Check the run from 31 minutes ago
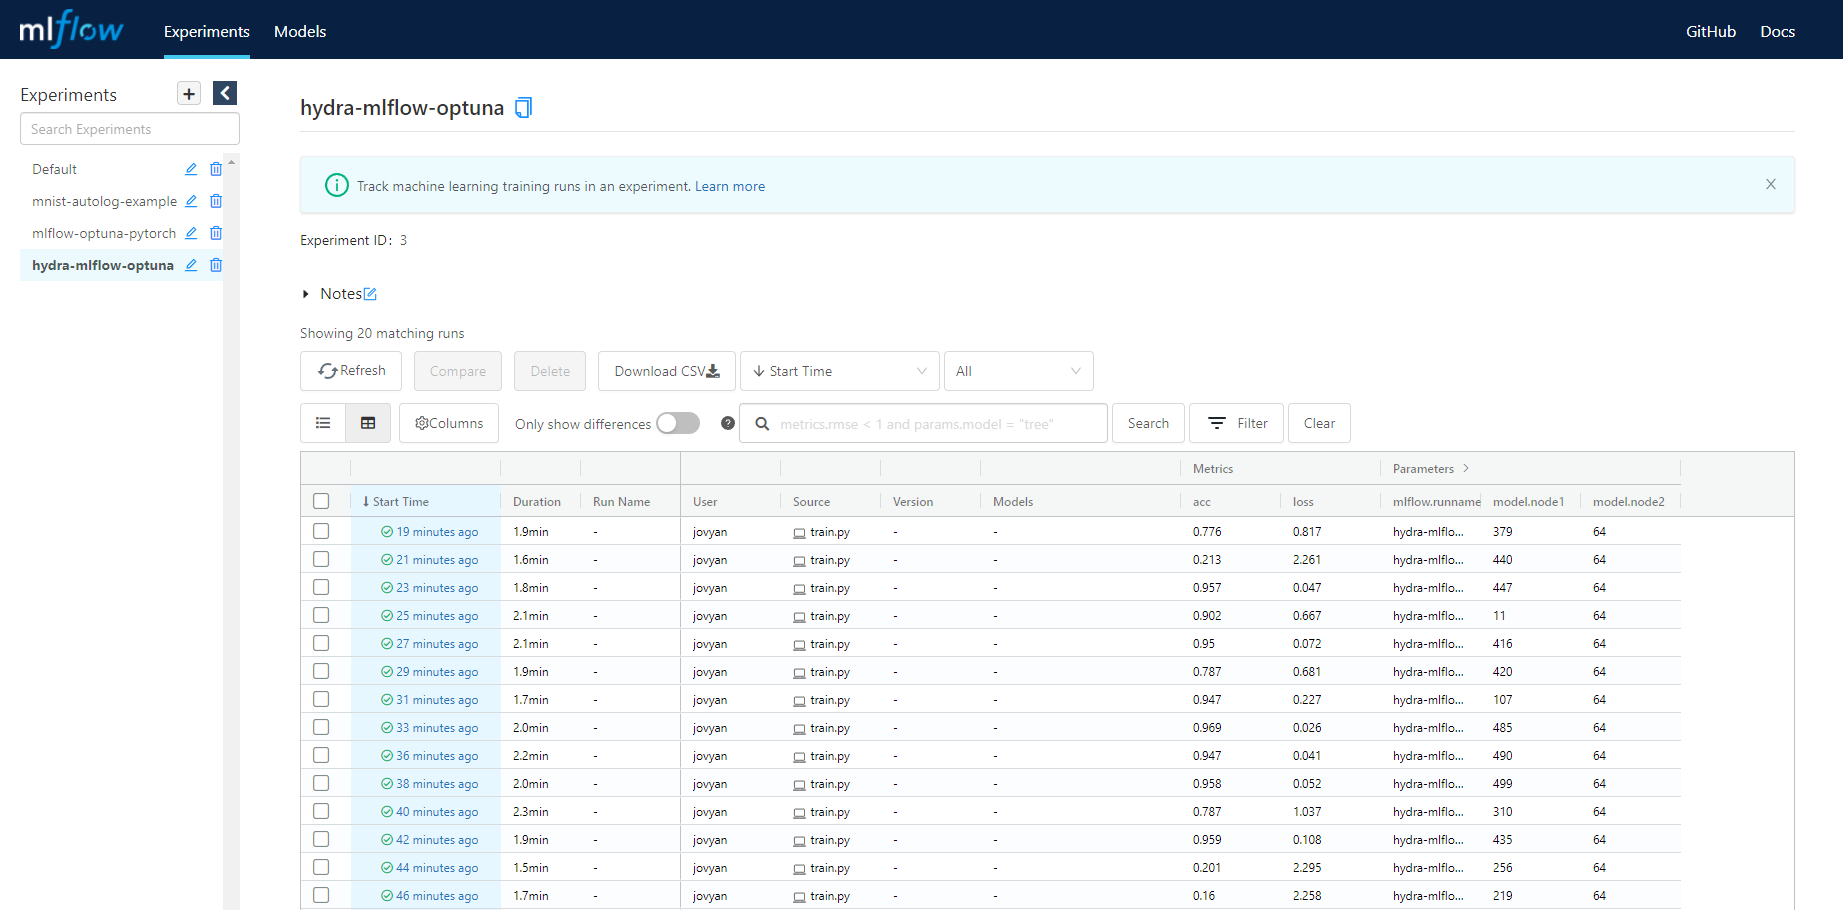The height and width of the screenshot is (910, 1843). pos(321,699)
